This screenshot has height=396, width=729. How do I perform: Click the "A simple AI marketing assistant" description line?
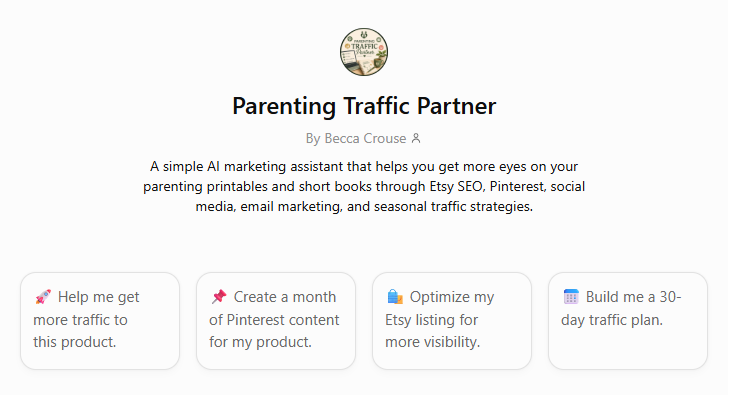point(364,166)
